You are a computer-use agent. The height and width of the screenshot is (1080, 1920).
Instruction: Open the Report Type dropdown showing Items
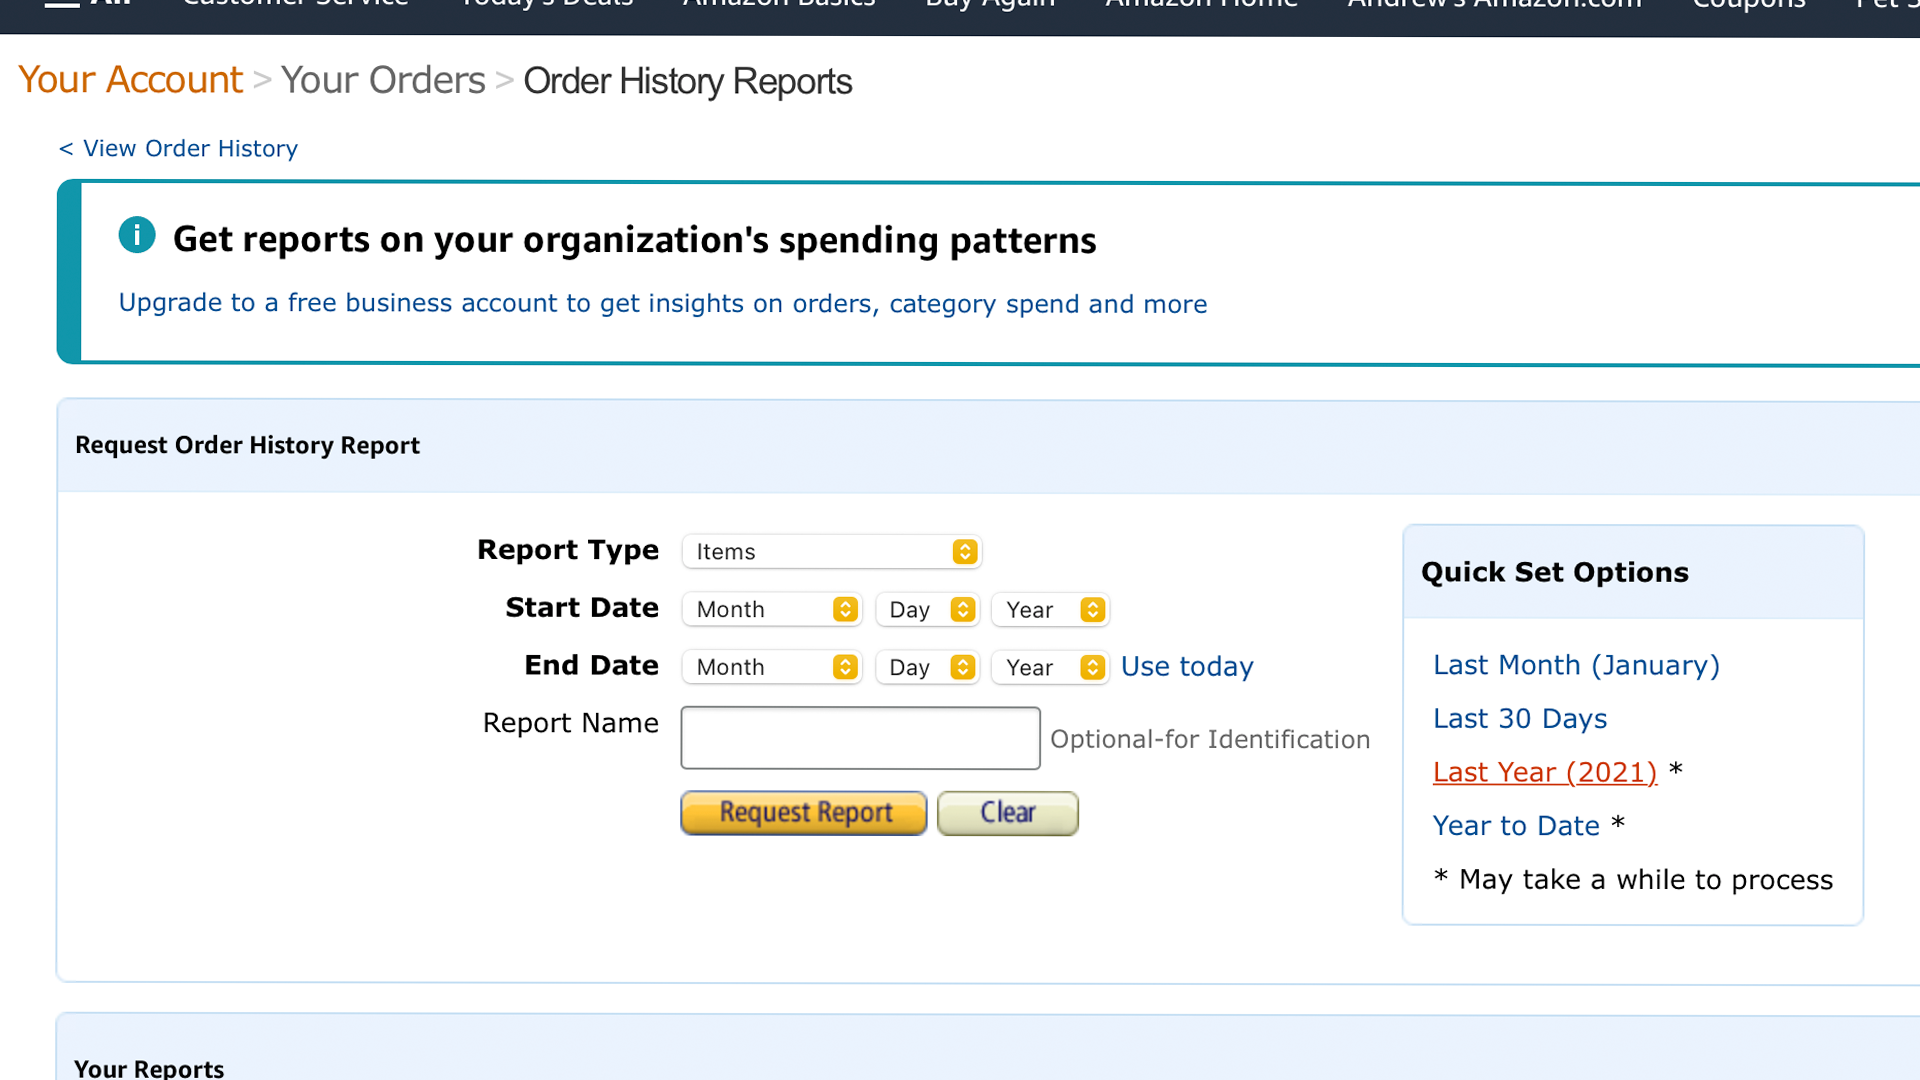click(830, 551)
